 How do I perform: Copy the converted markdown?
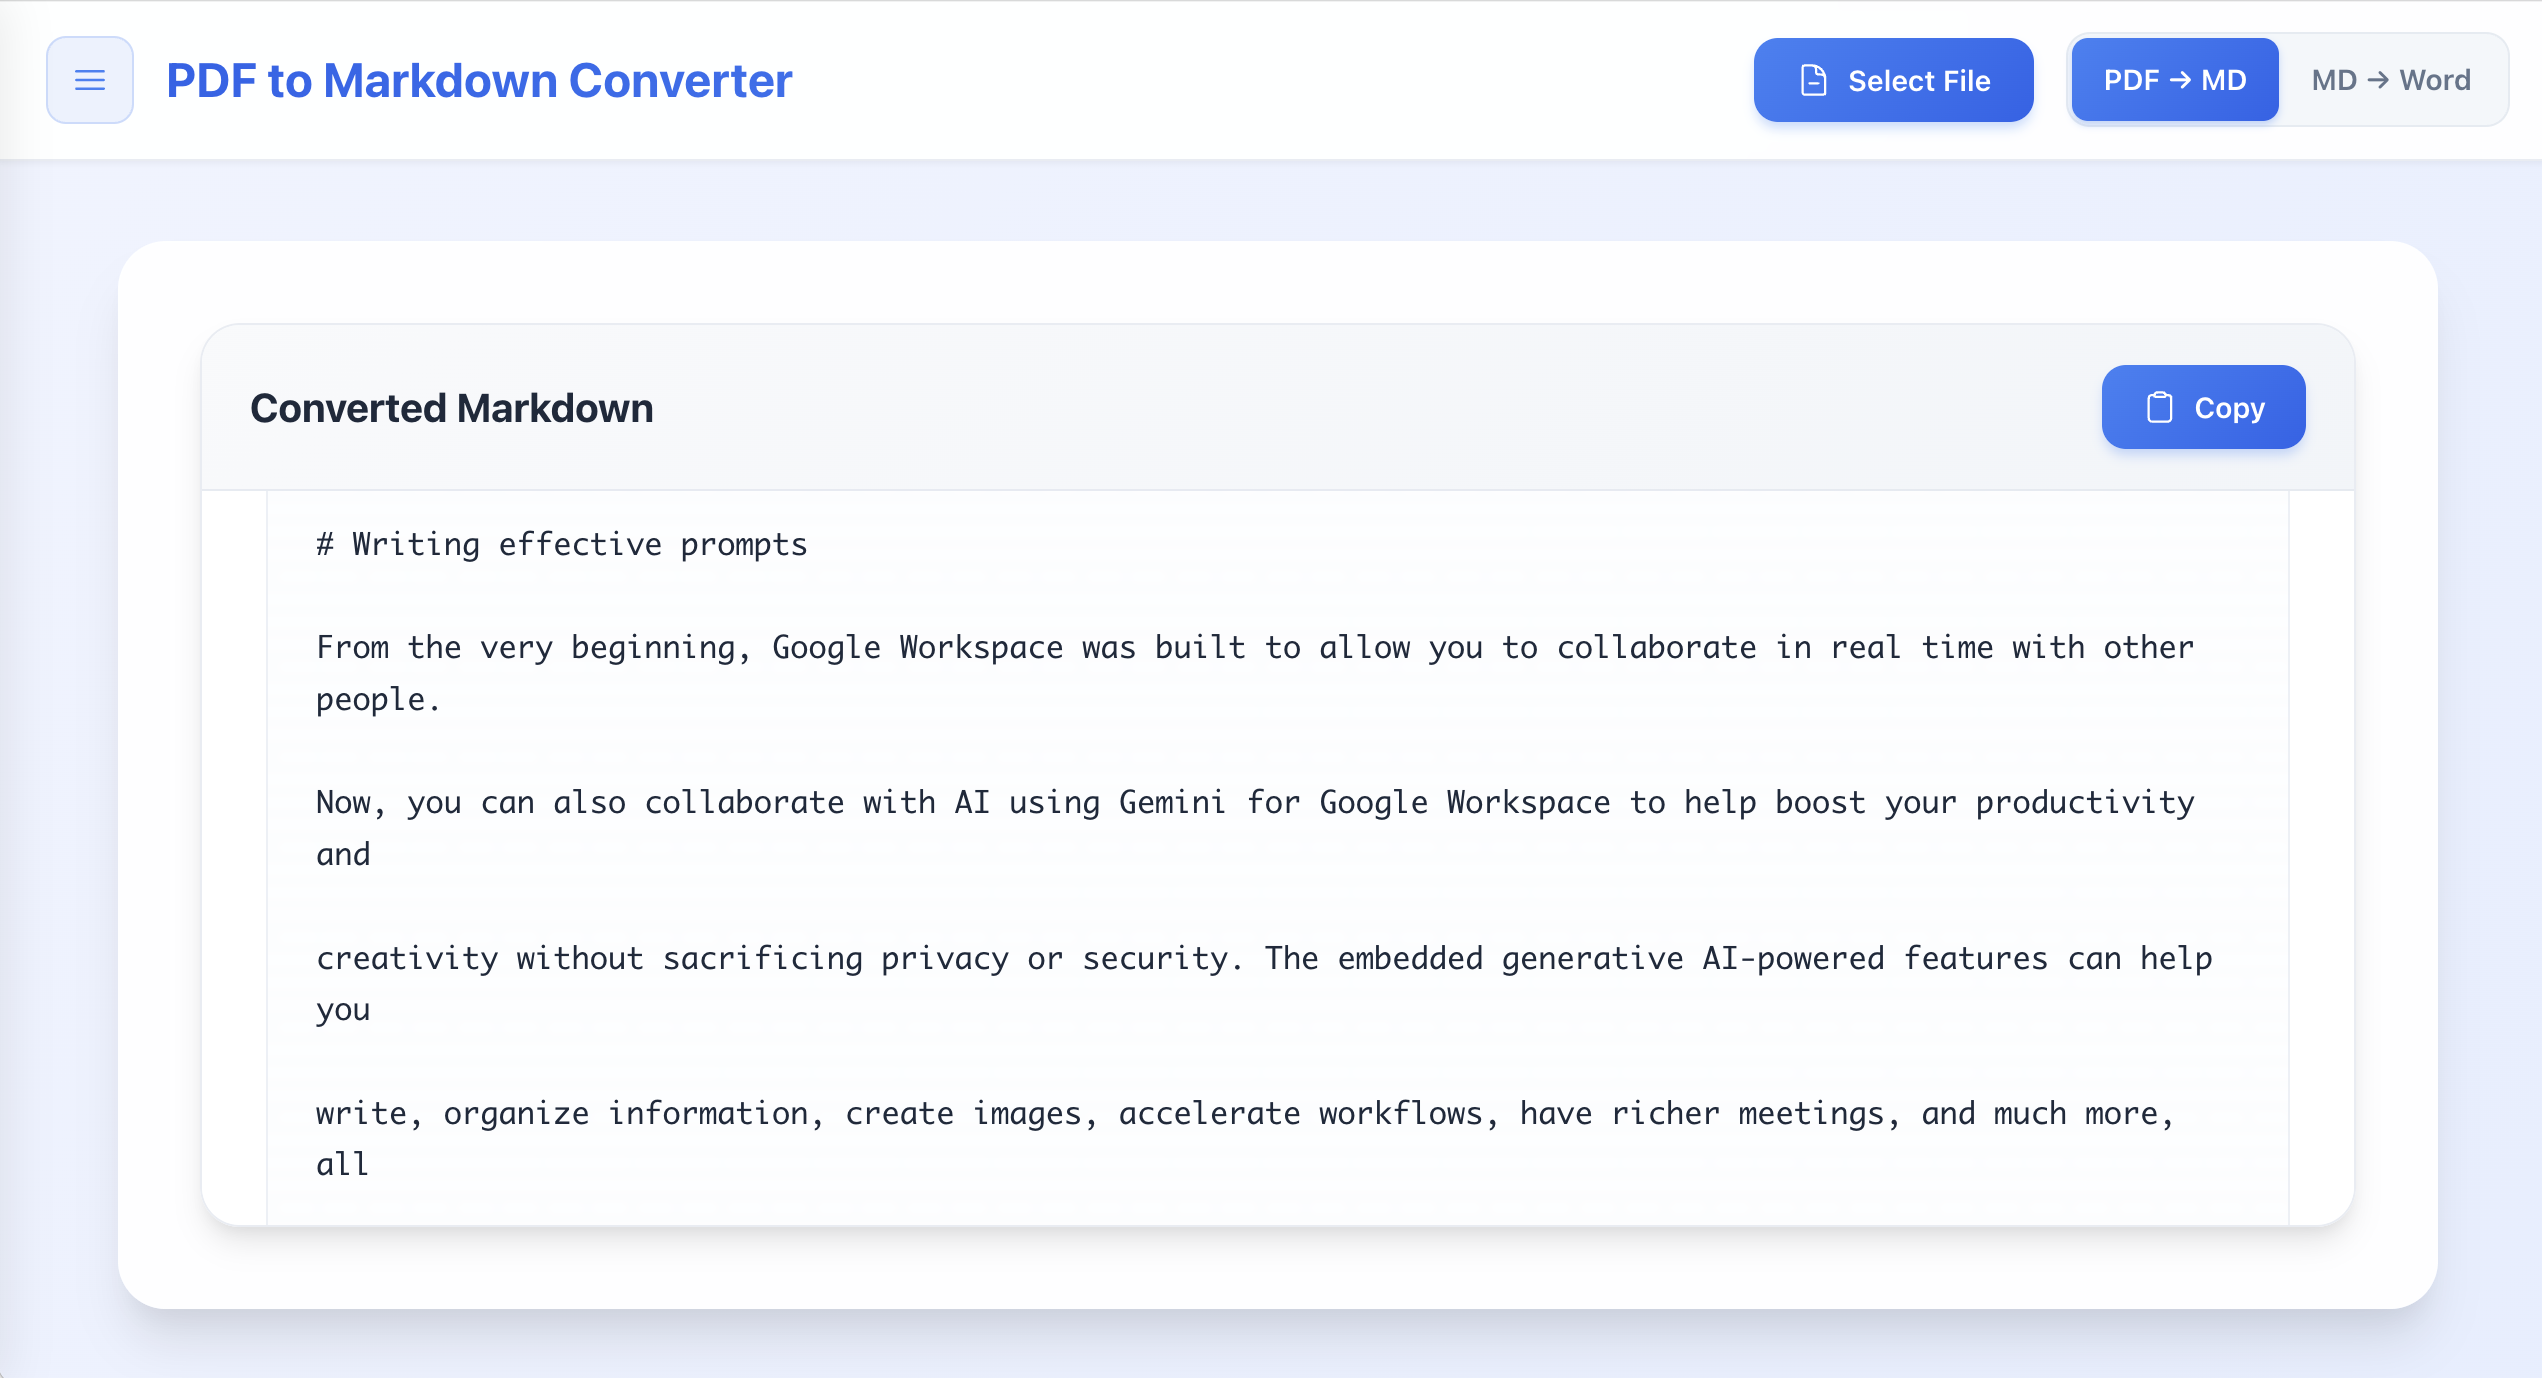click(2203, 407)
